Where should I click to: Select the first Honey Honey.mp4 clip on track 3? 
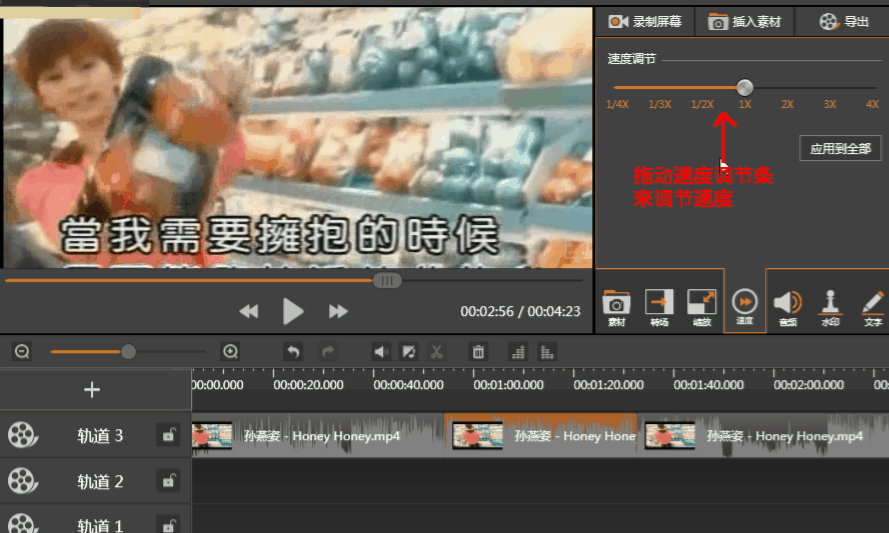tap(318, 435)
